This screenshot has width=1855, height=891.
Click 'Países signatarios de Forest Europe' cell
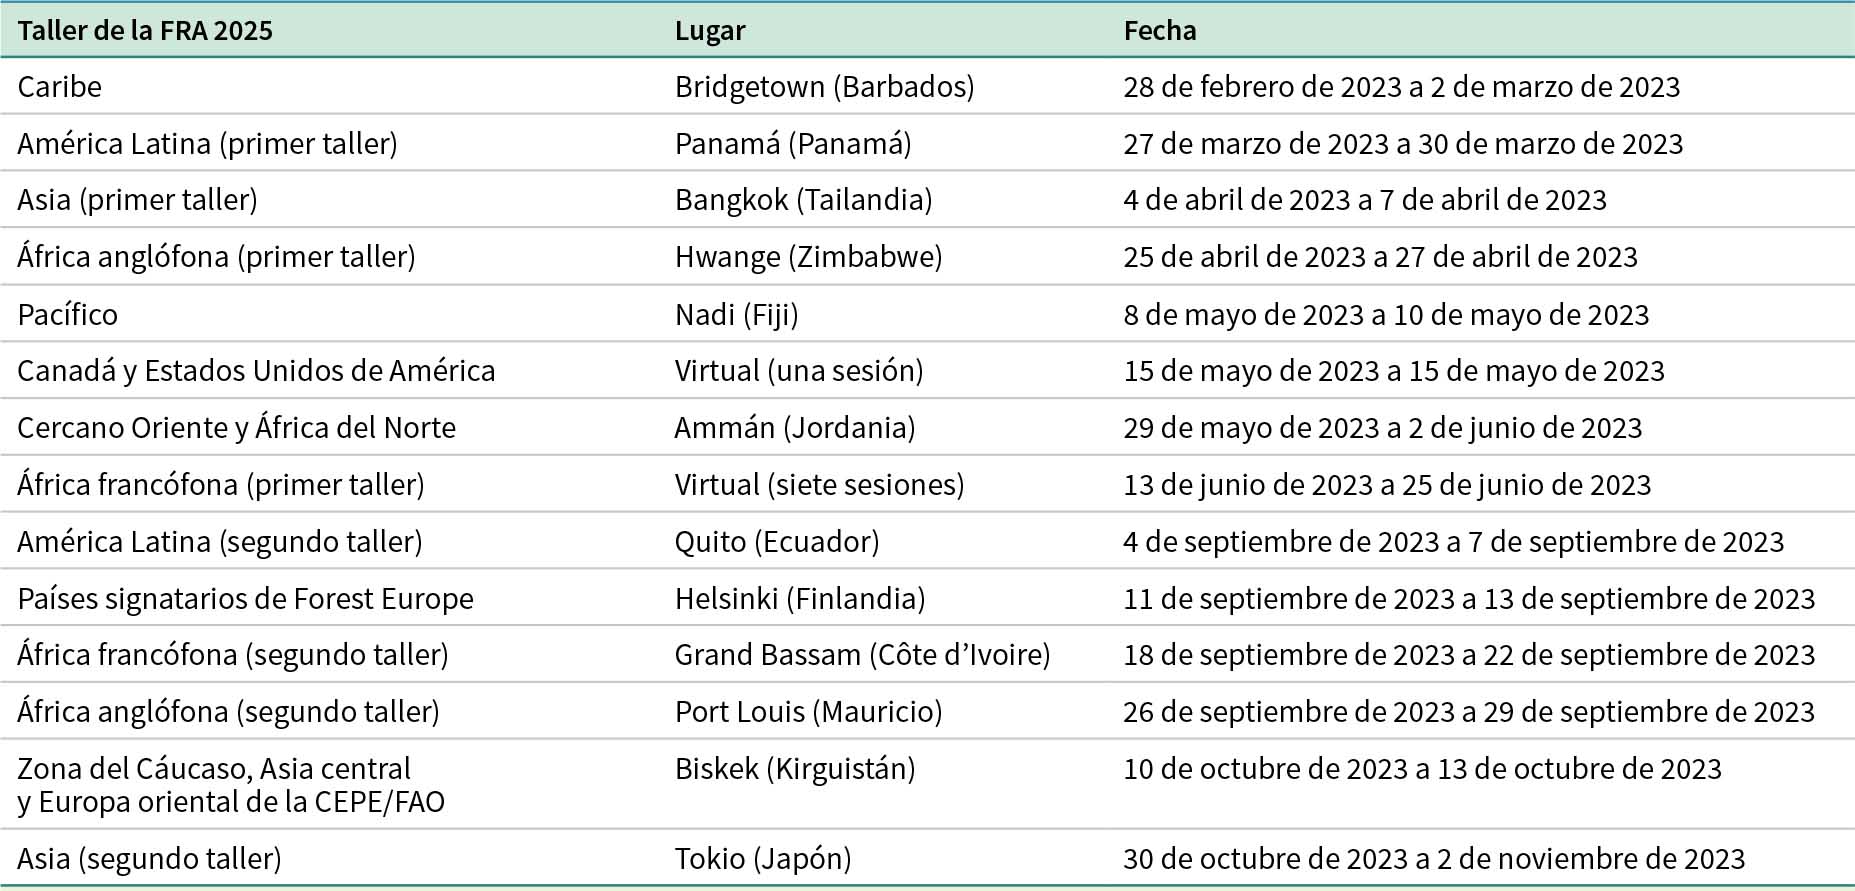click(x=245, y=599)
